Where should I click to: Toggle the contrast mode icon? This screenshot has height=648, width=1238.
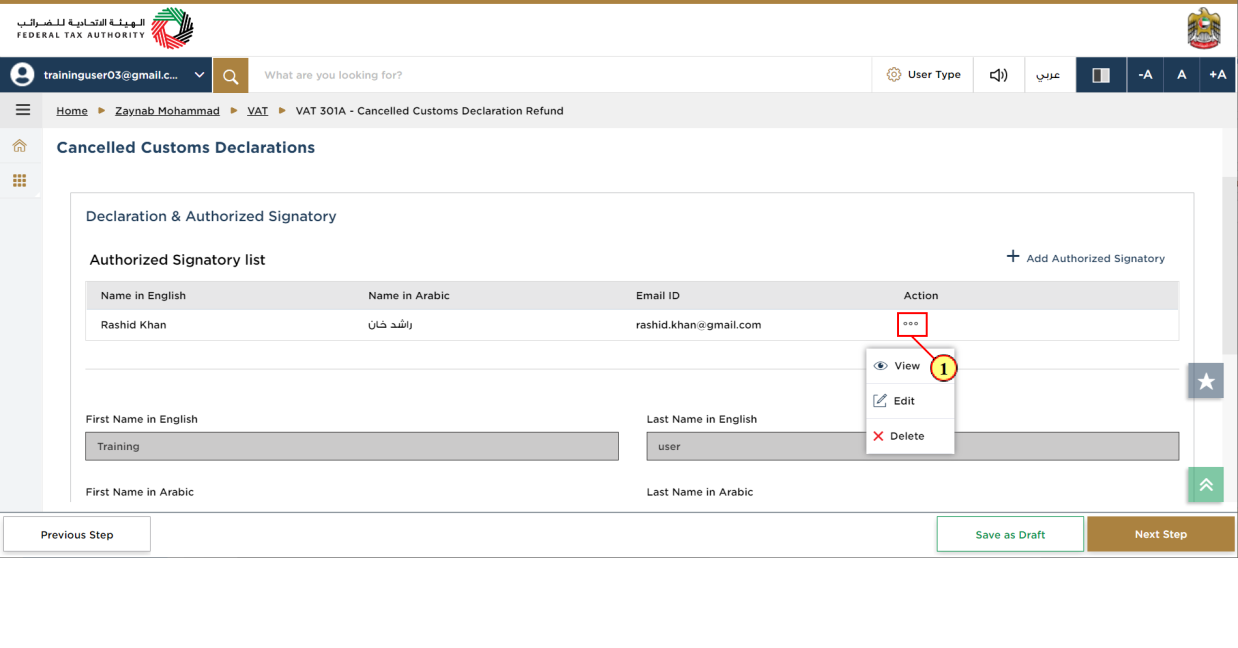(x=1101, y=75)
